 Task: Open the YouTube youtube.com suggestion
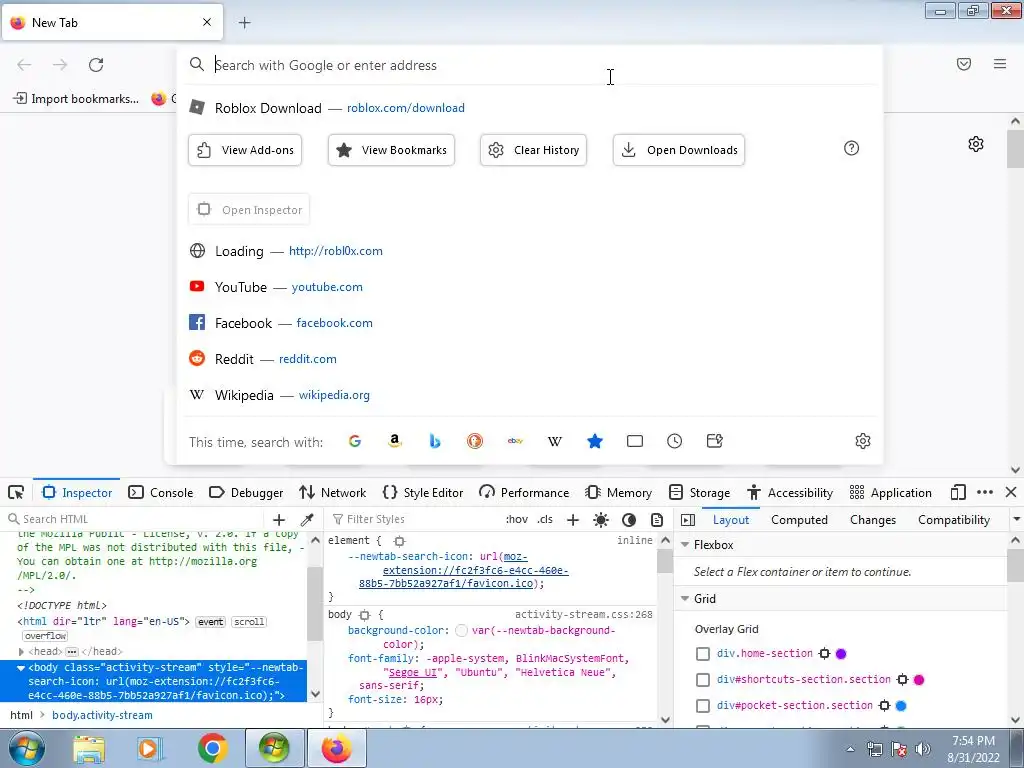click(x=530, y=287)
